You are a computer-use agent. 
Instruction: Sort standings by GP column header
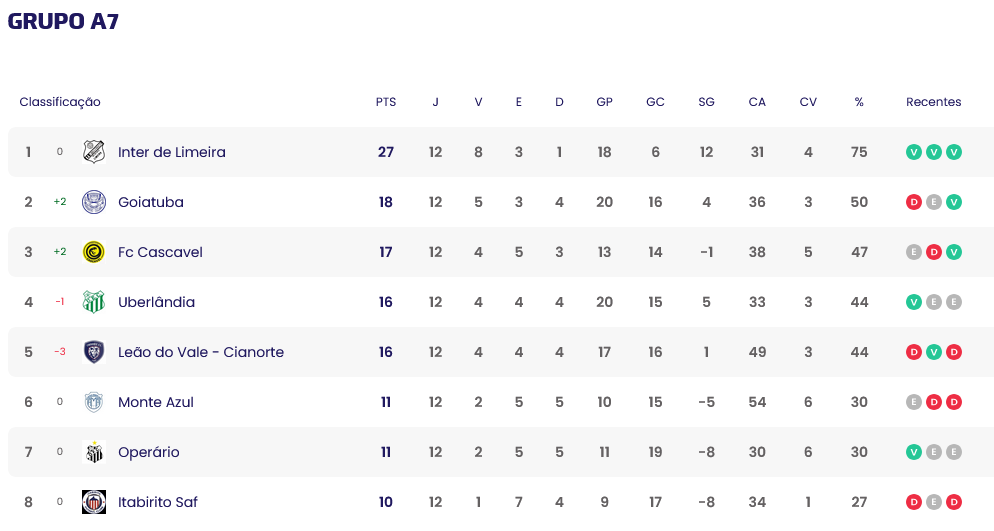coord(605,102)
